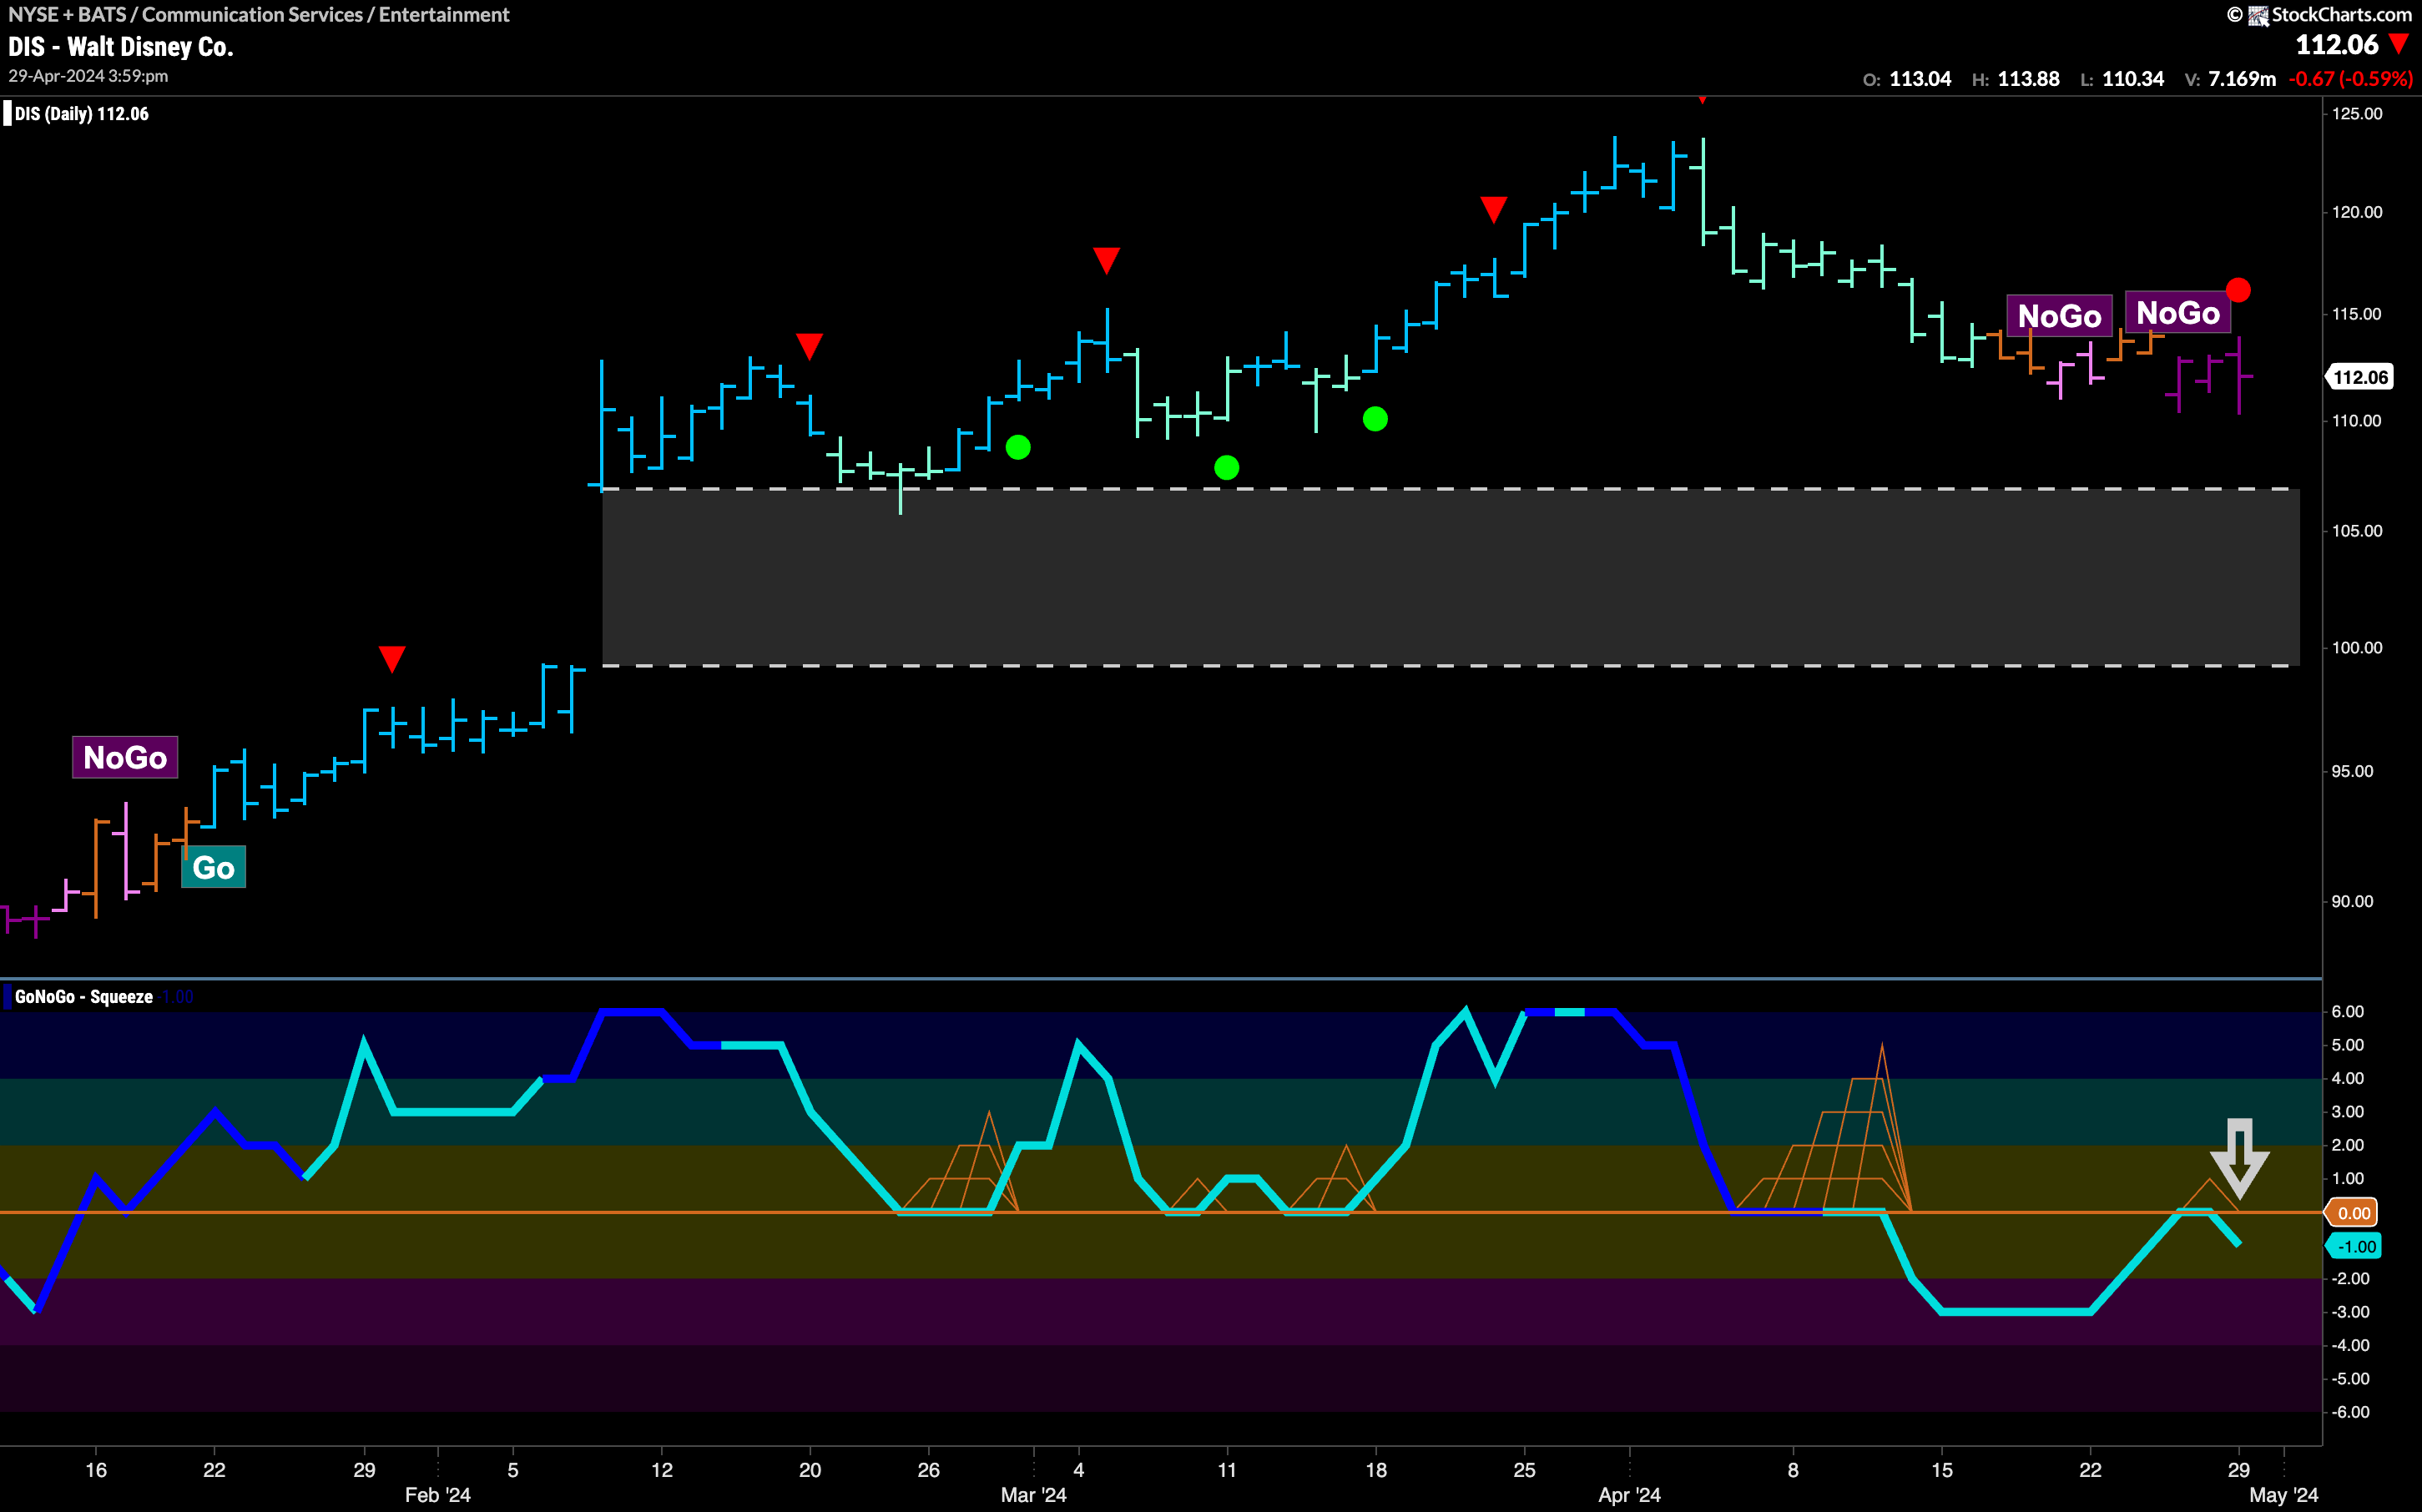Click the 105.00 price axis label
Image resolution: width=2422 pixels, height=1512 pixels.
pos(2357,531)
